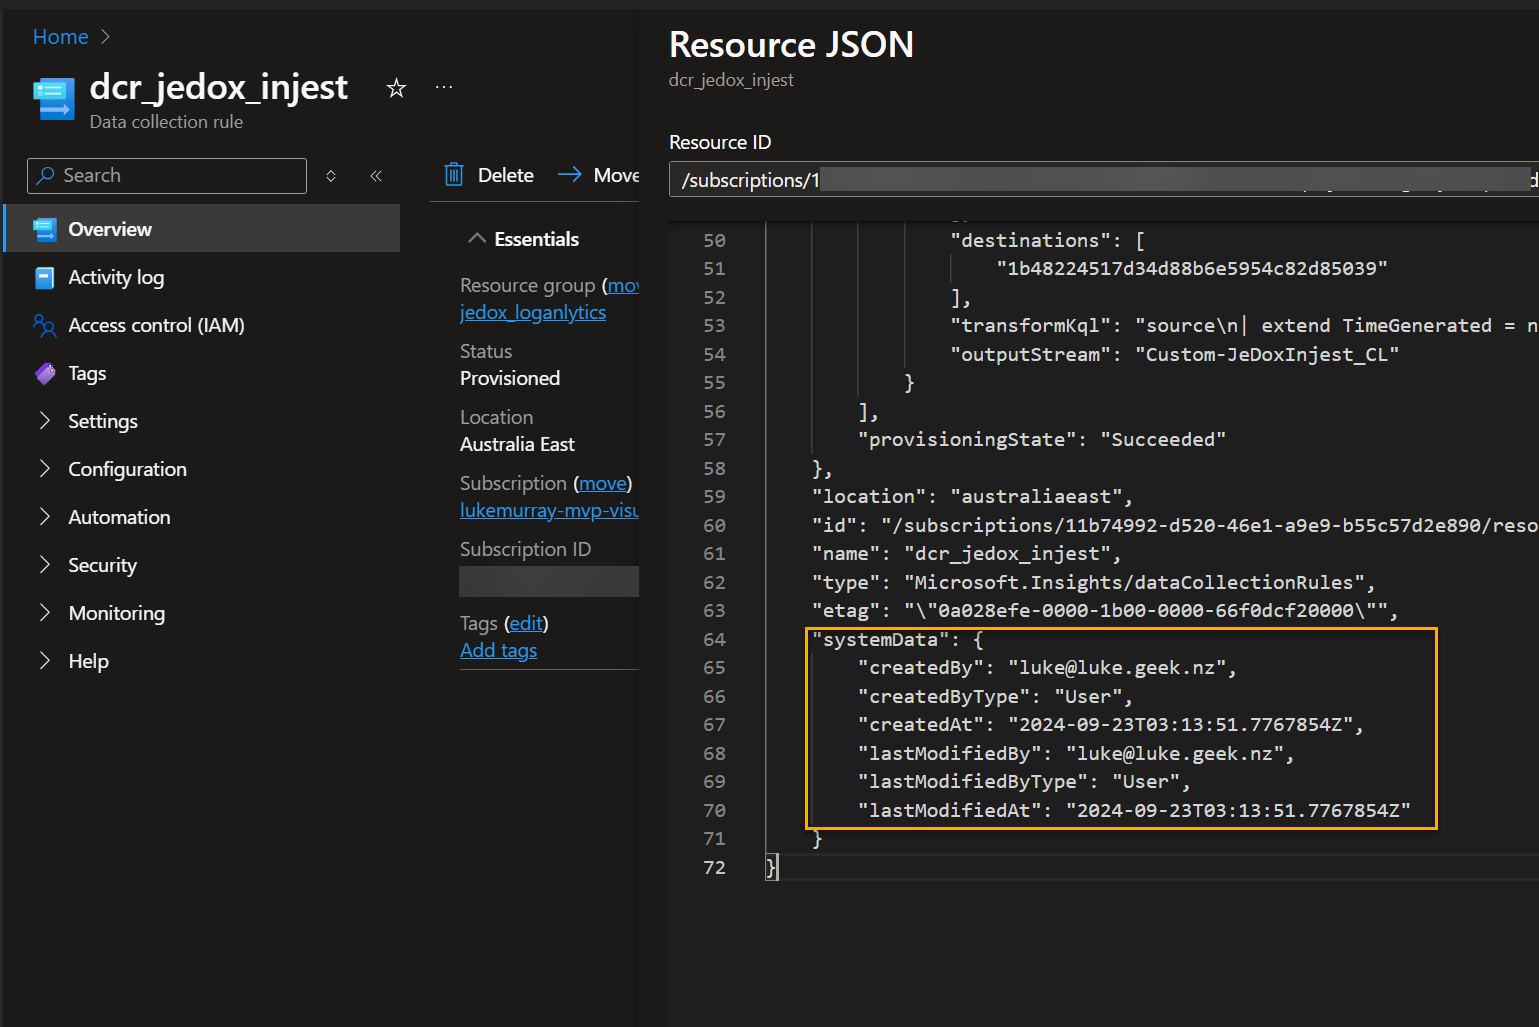Collapse the sidebar menu with double chevron
Viewport: 1539px width, 1027px height.
click(x=376, y=176)
